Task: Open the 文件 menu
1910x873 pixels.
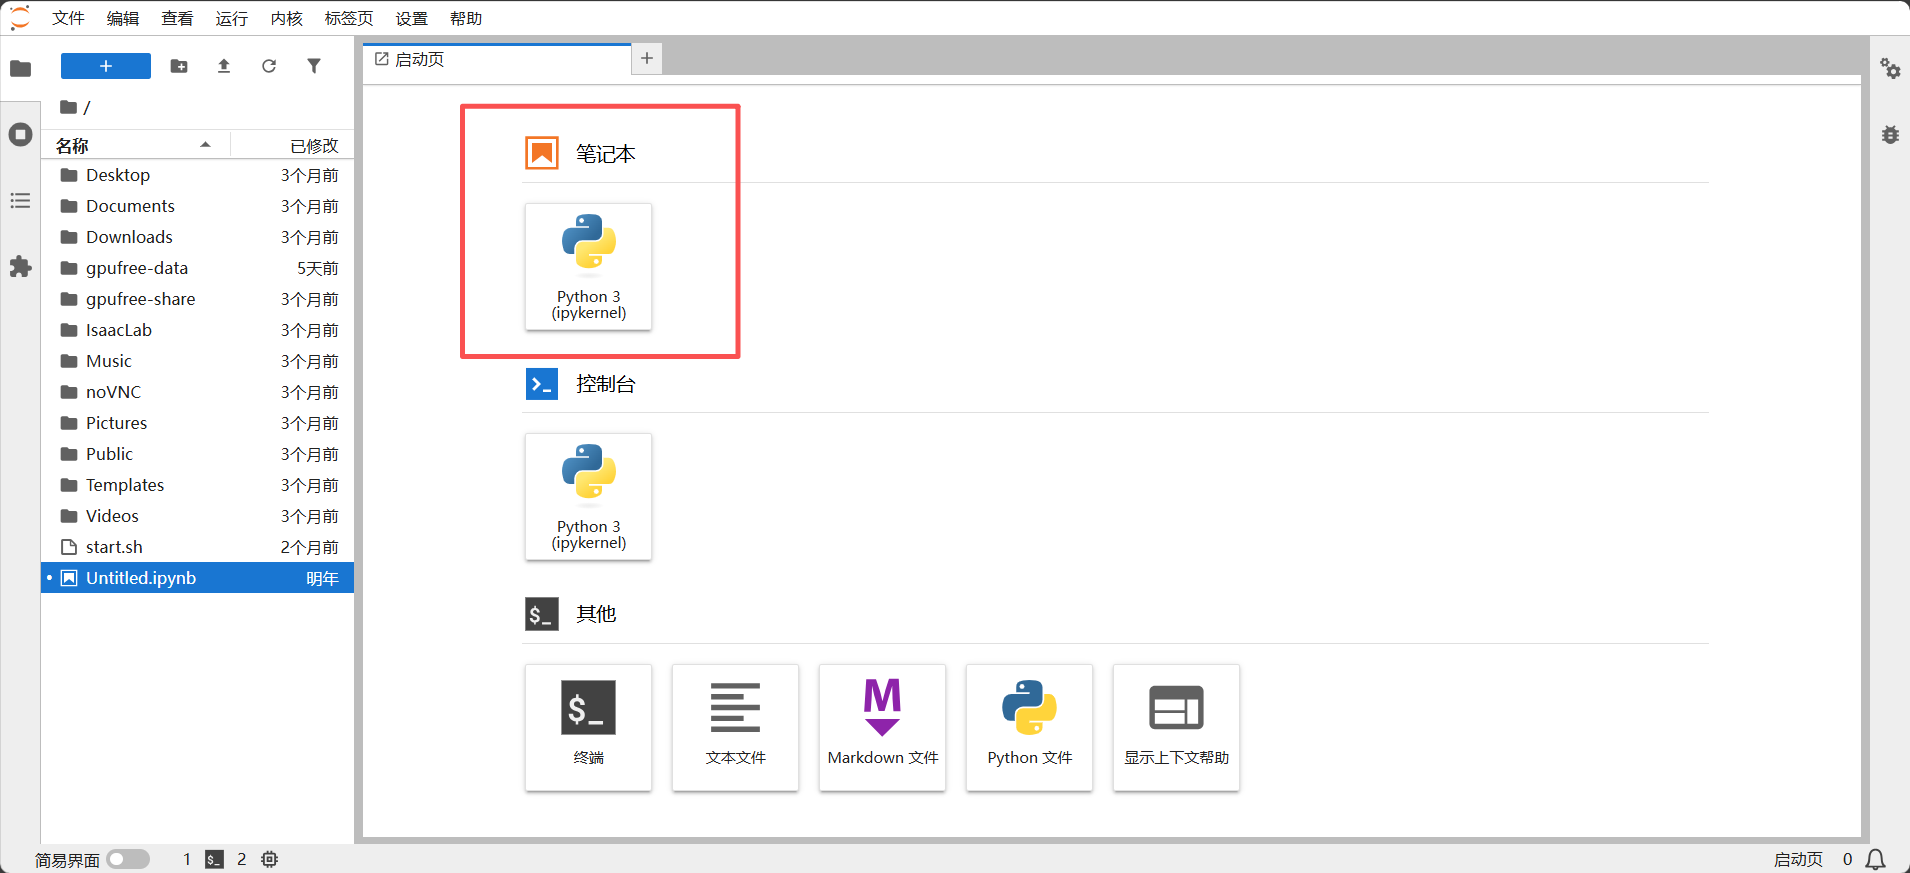Action: click(68, 18)
